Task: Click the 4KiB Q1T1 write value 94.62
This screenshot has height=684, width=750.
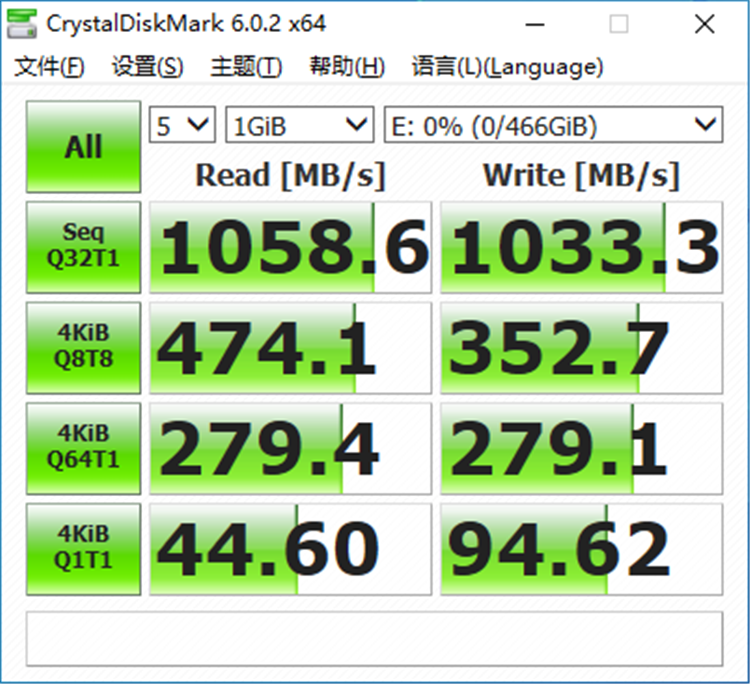Action: pos(581,548)
